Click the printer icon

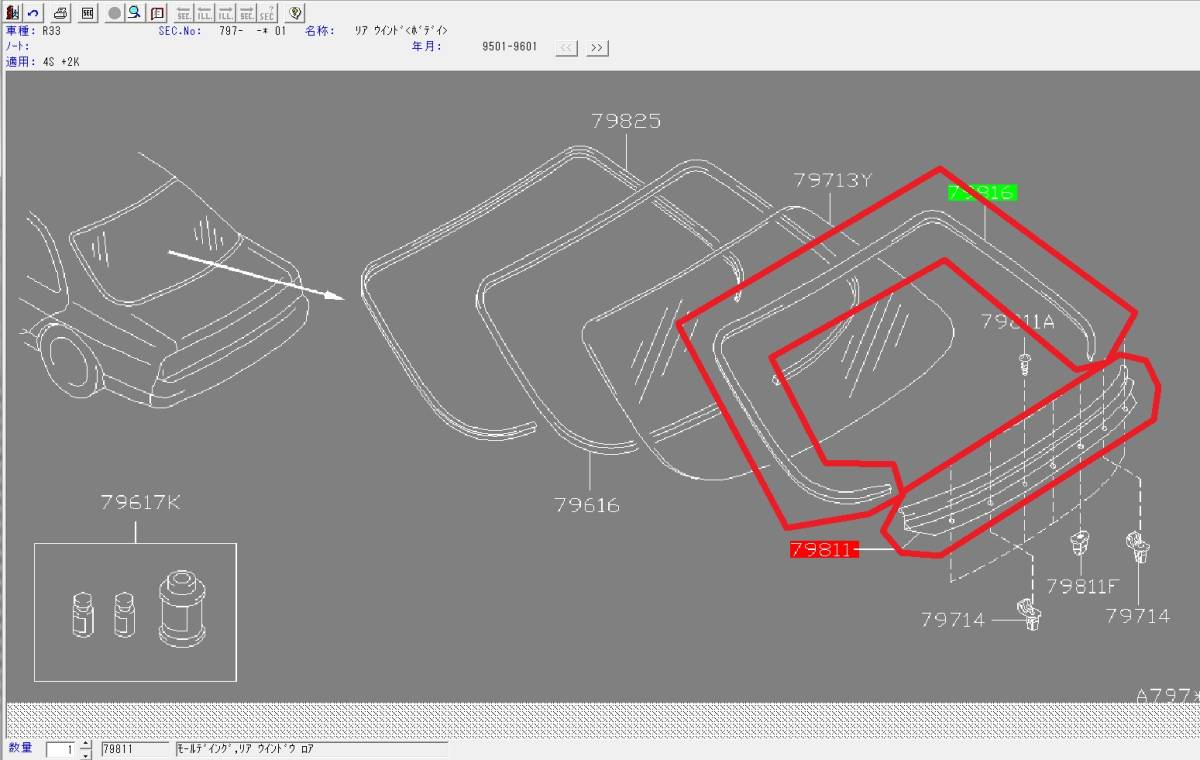coord(61,13)
